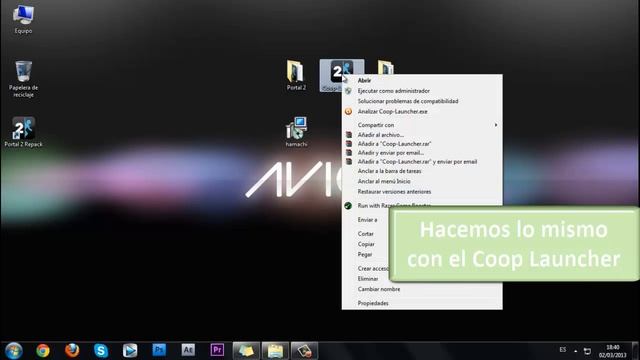Click the Show desktop button
The height and width of the screenshot is (360, 640).
636,351
